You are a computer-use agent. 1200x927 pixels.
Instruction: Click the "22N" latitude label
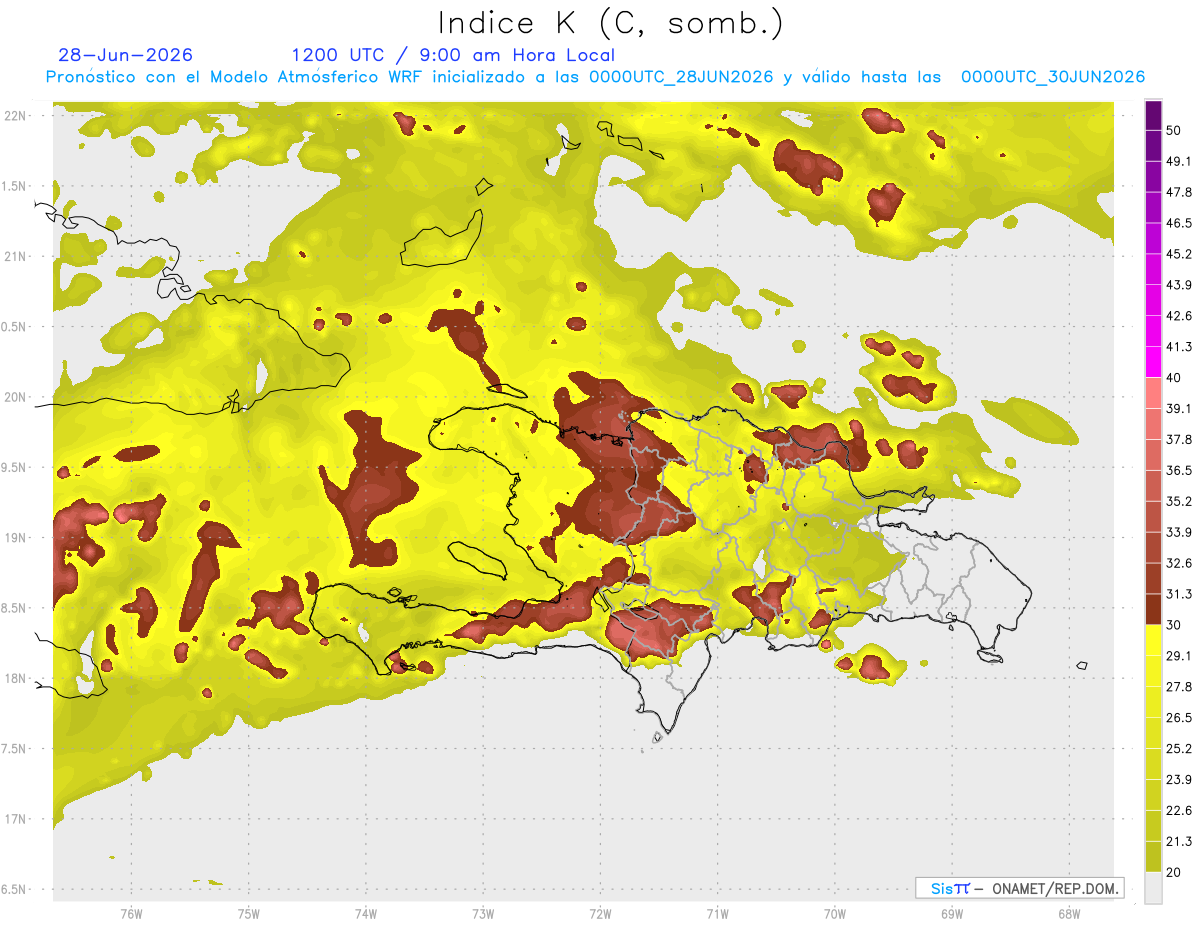tap(16, 116)
